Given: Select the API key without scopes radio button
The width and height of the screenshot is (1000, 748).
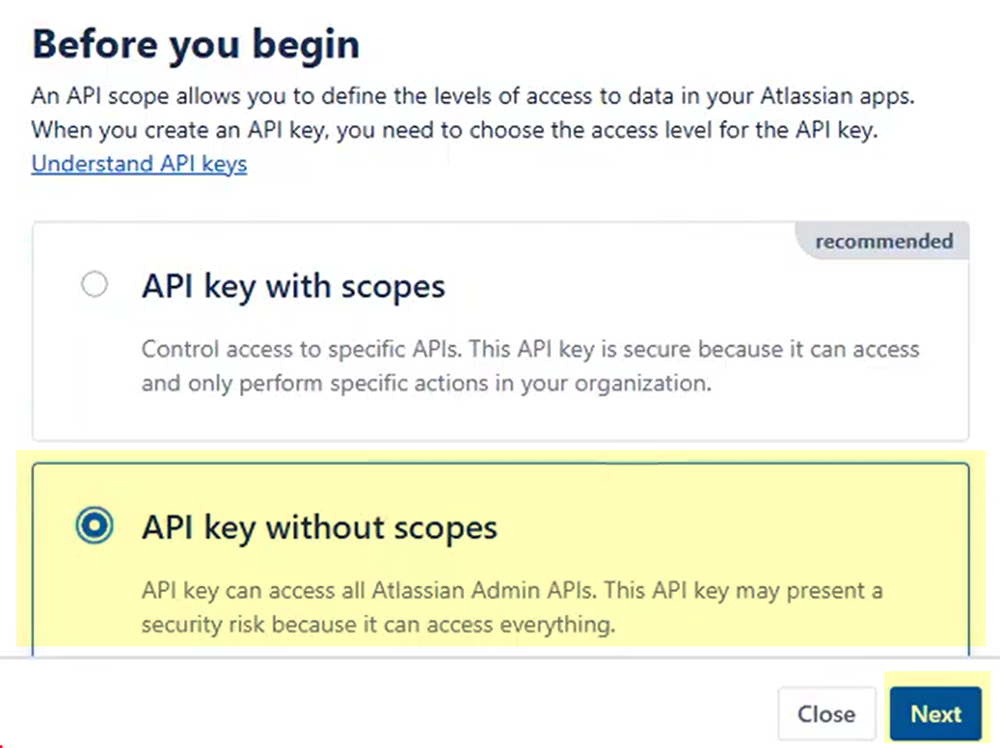Looking at the screenshot, I should point(94,527).
